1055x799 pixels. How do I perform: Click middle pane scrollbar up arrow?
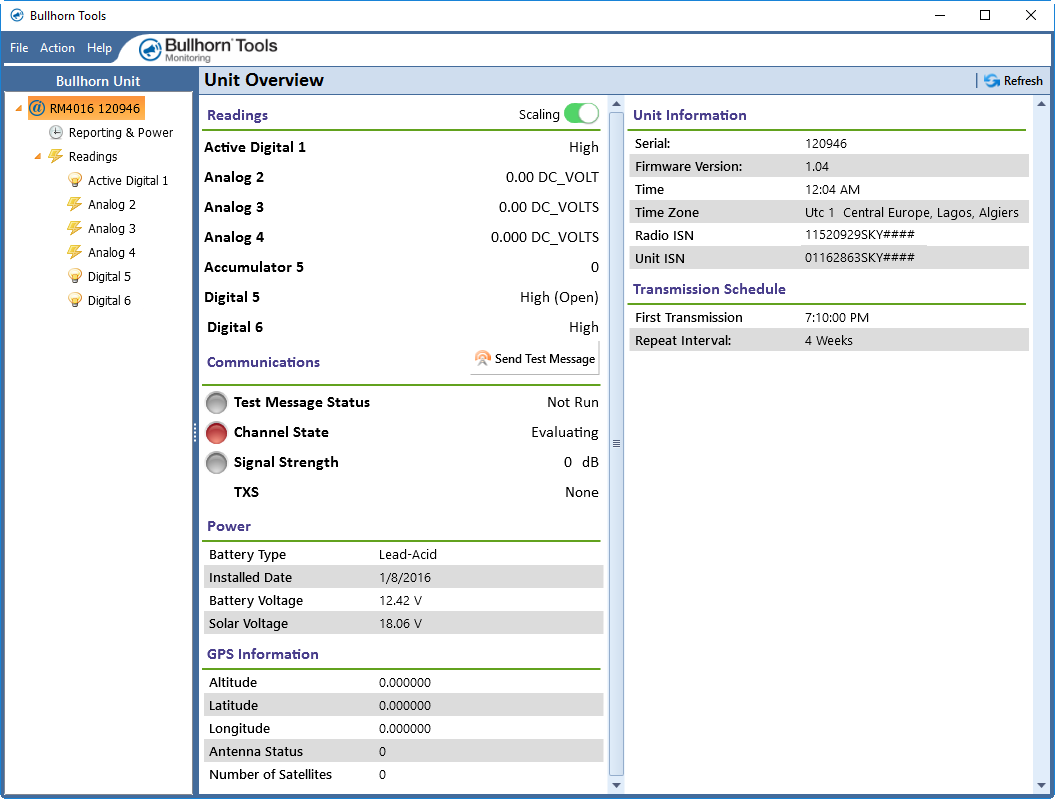point(616,104)
